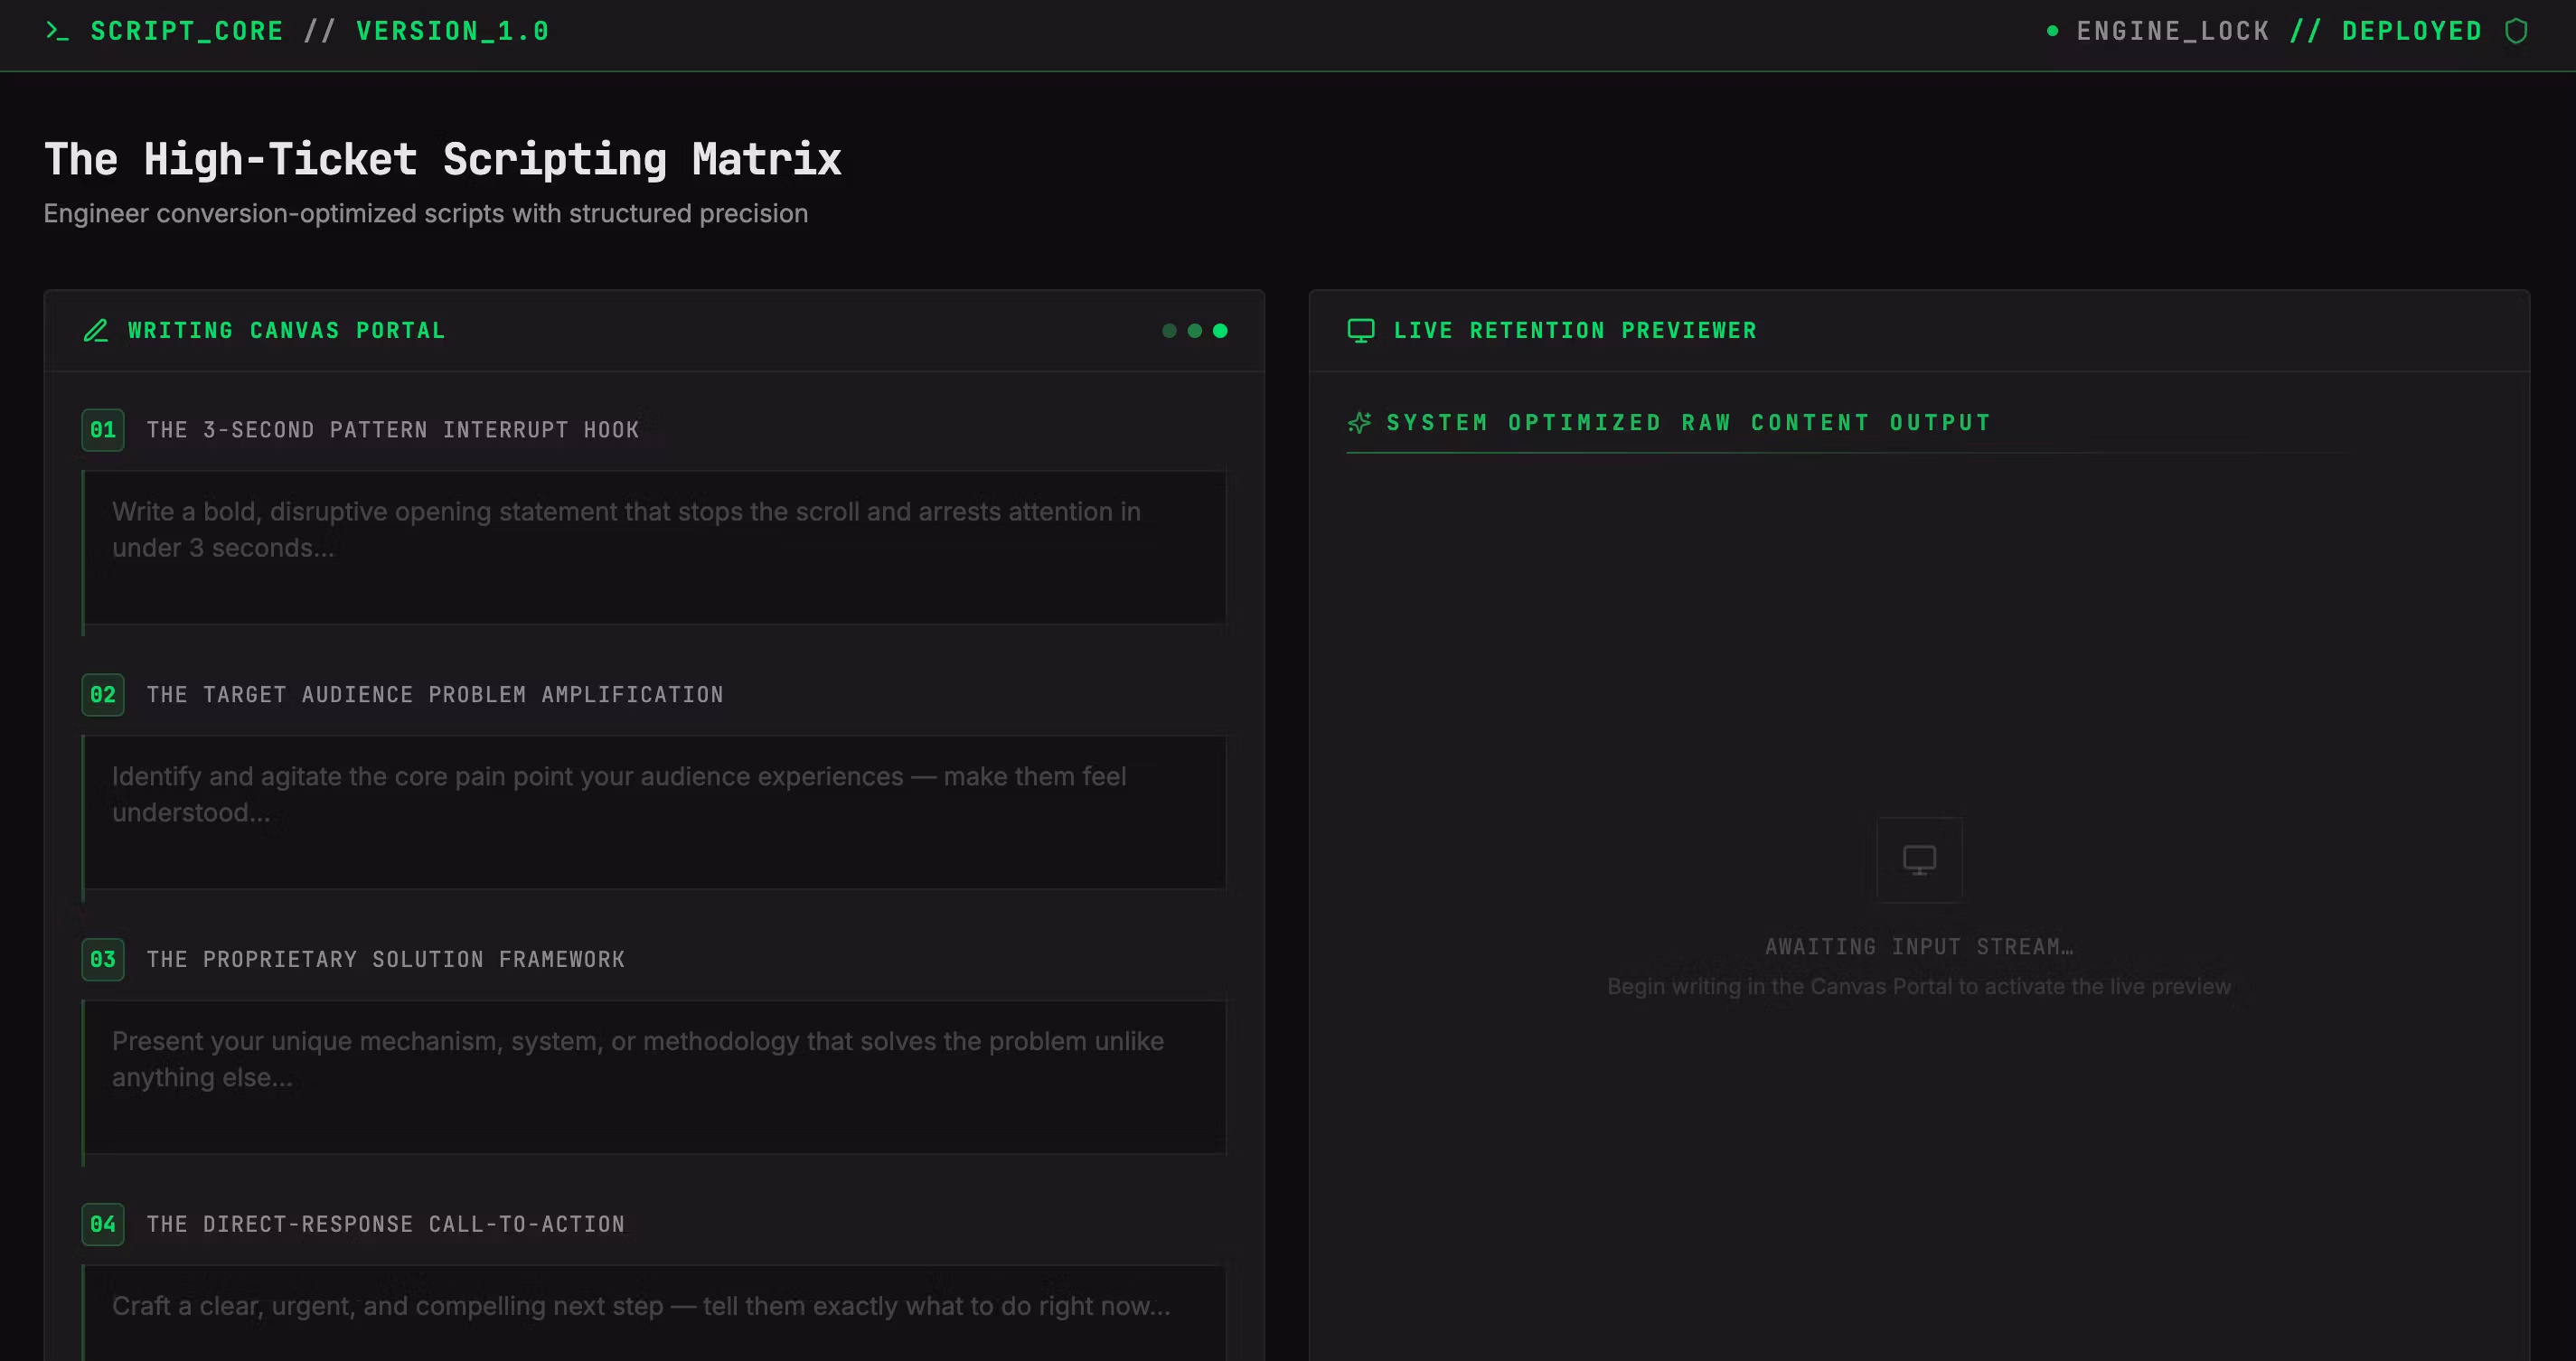Click the monitor icon beside Live Retention Previewer
2576x1361 pixels.
click(1361, 331)
